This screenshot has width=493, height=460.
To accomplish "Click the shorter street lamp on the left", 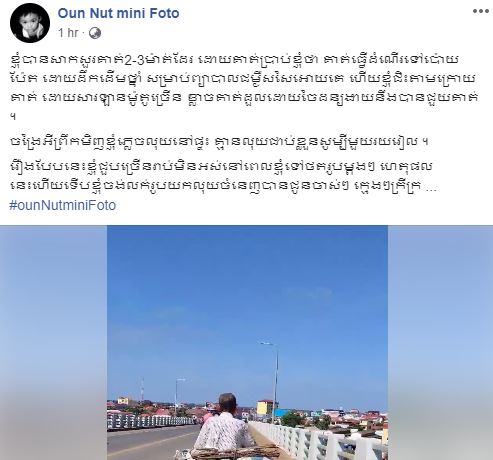I will pos(177,397).
